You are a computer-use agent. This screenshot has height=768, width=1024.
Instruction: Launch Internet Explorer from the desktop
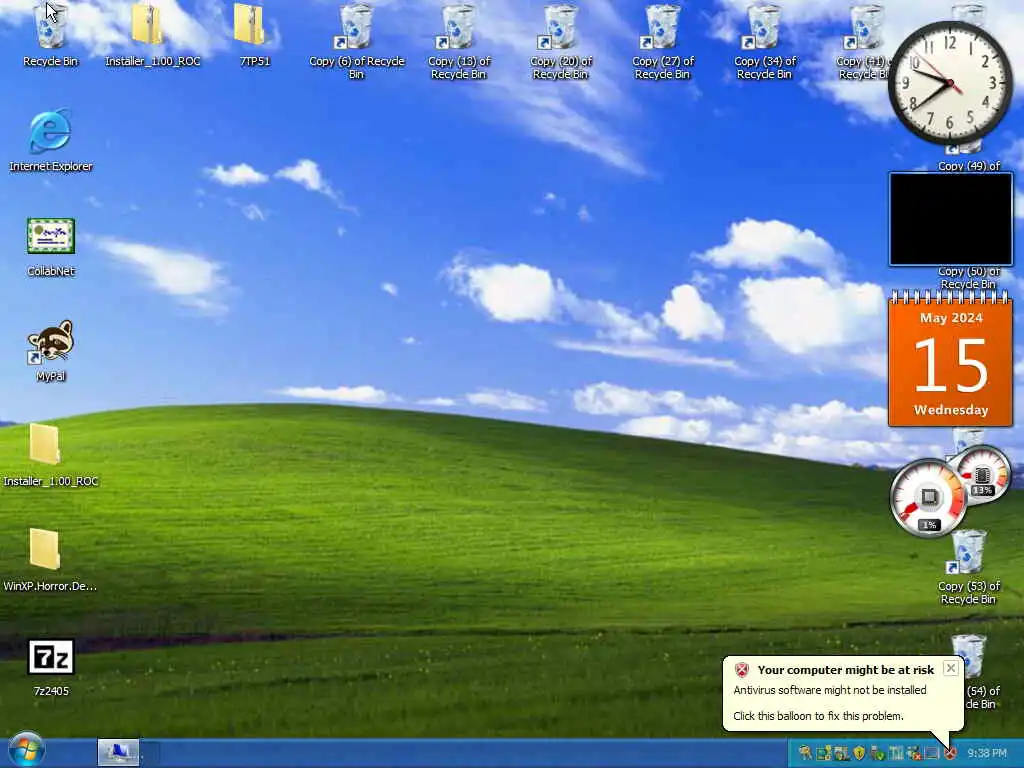50,140
